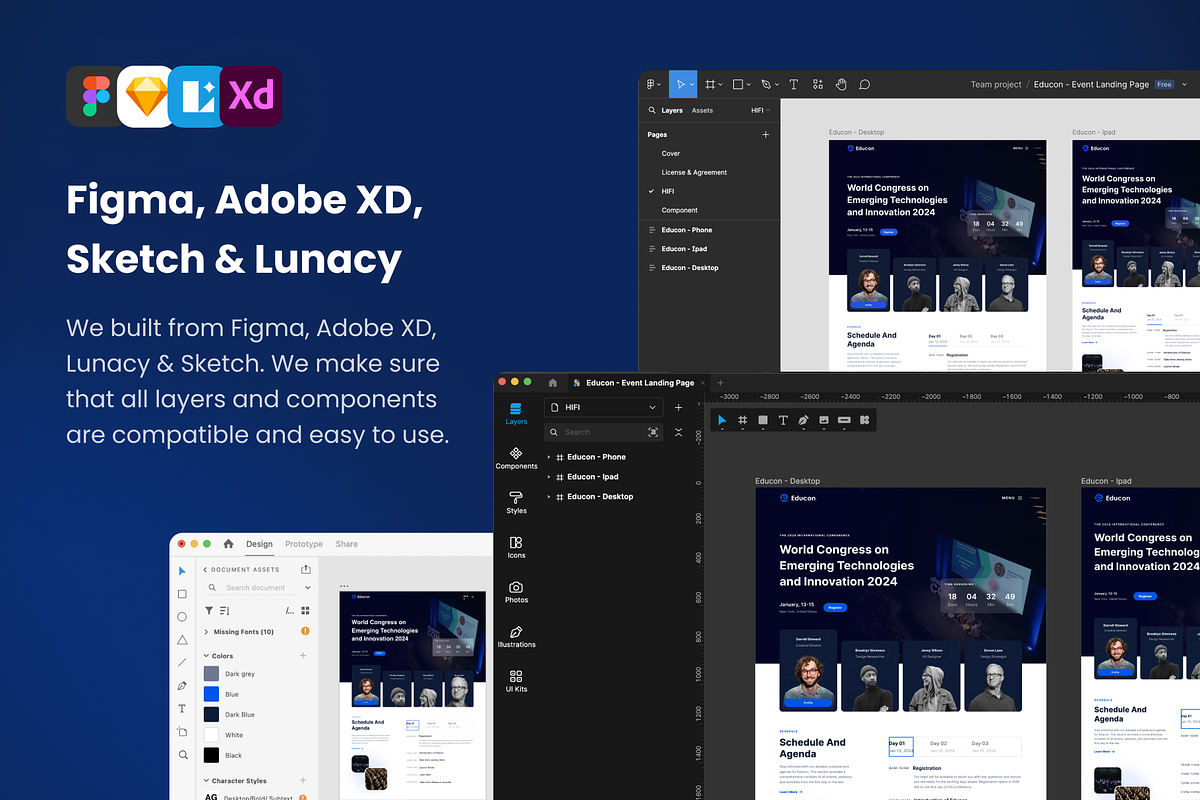Screen dimensions: 1200x800
Task: Open the Cover page in Figma
Action: (670, 154)
